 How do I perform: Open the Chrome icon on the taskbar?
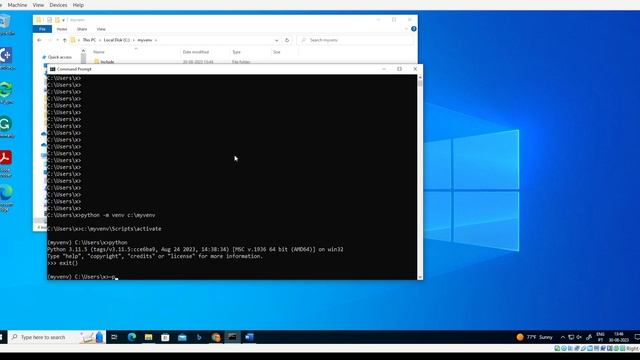(216, 337)
